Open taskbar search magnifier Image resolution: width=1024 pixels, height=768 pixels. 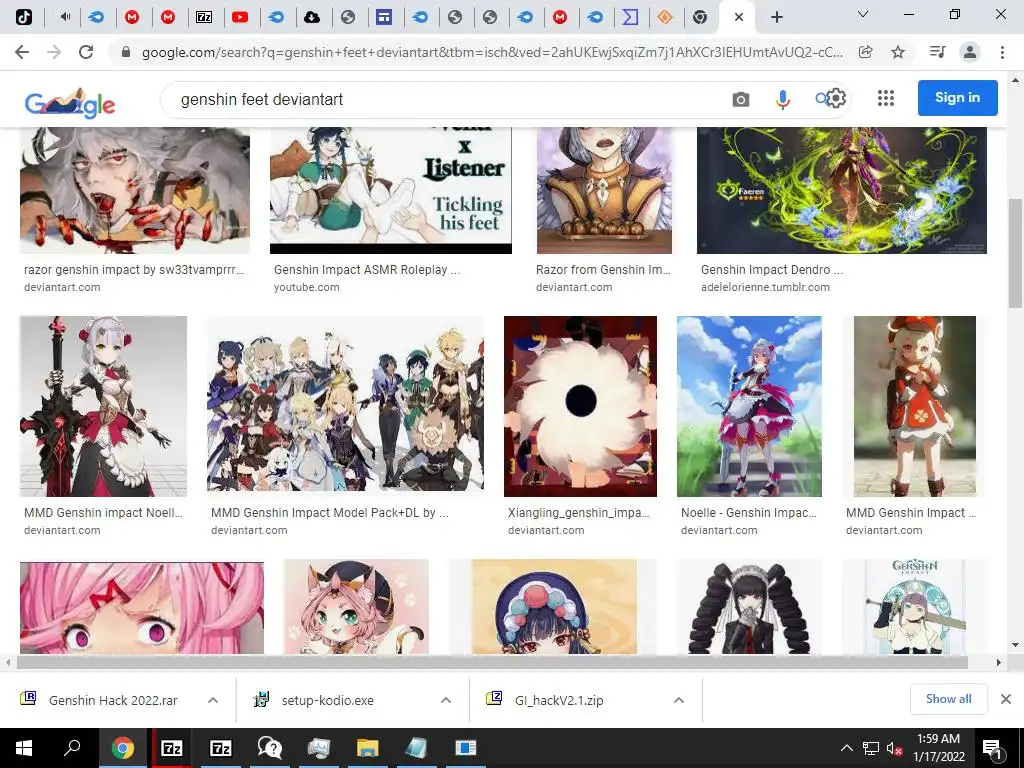click(72, 747)
